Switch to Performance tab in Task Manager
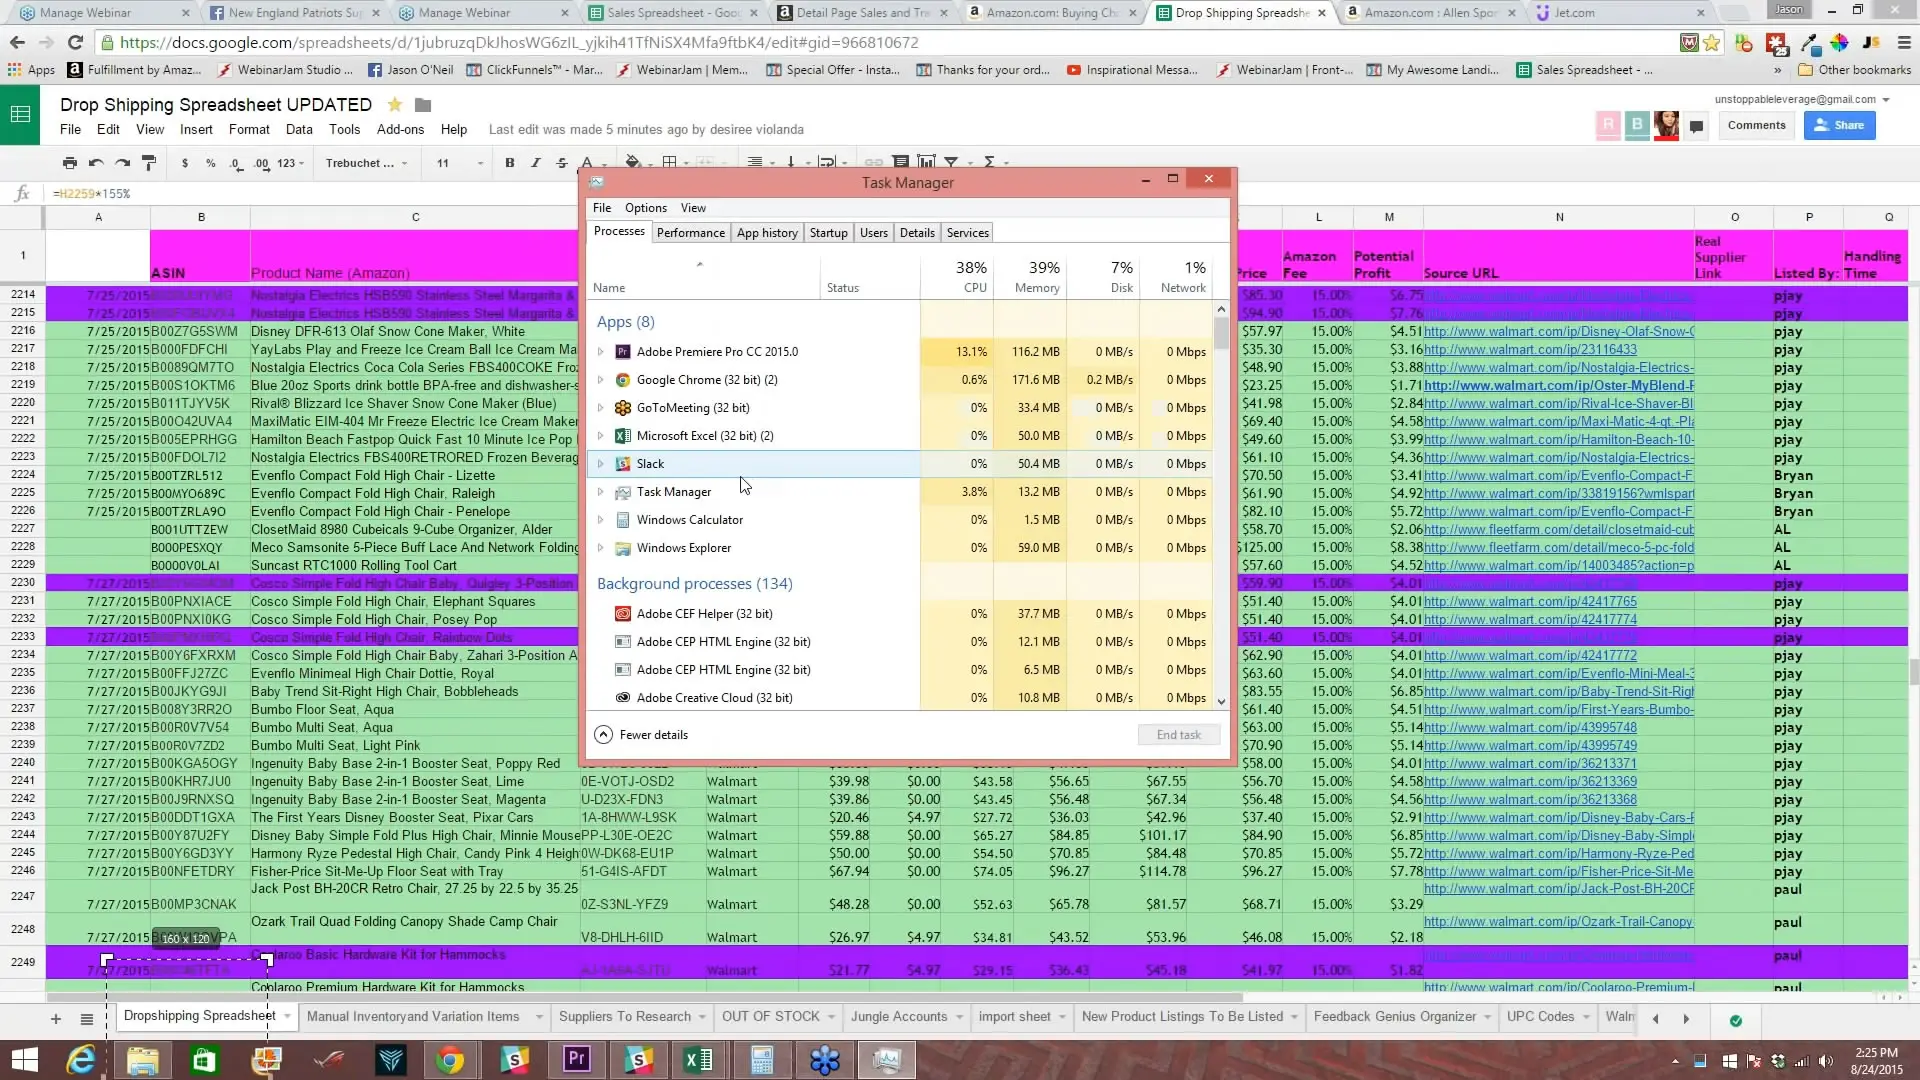The width and height of the screenshot is (1920, 1080). [691, 233]
